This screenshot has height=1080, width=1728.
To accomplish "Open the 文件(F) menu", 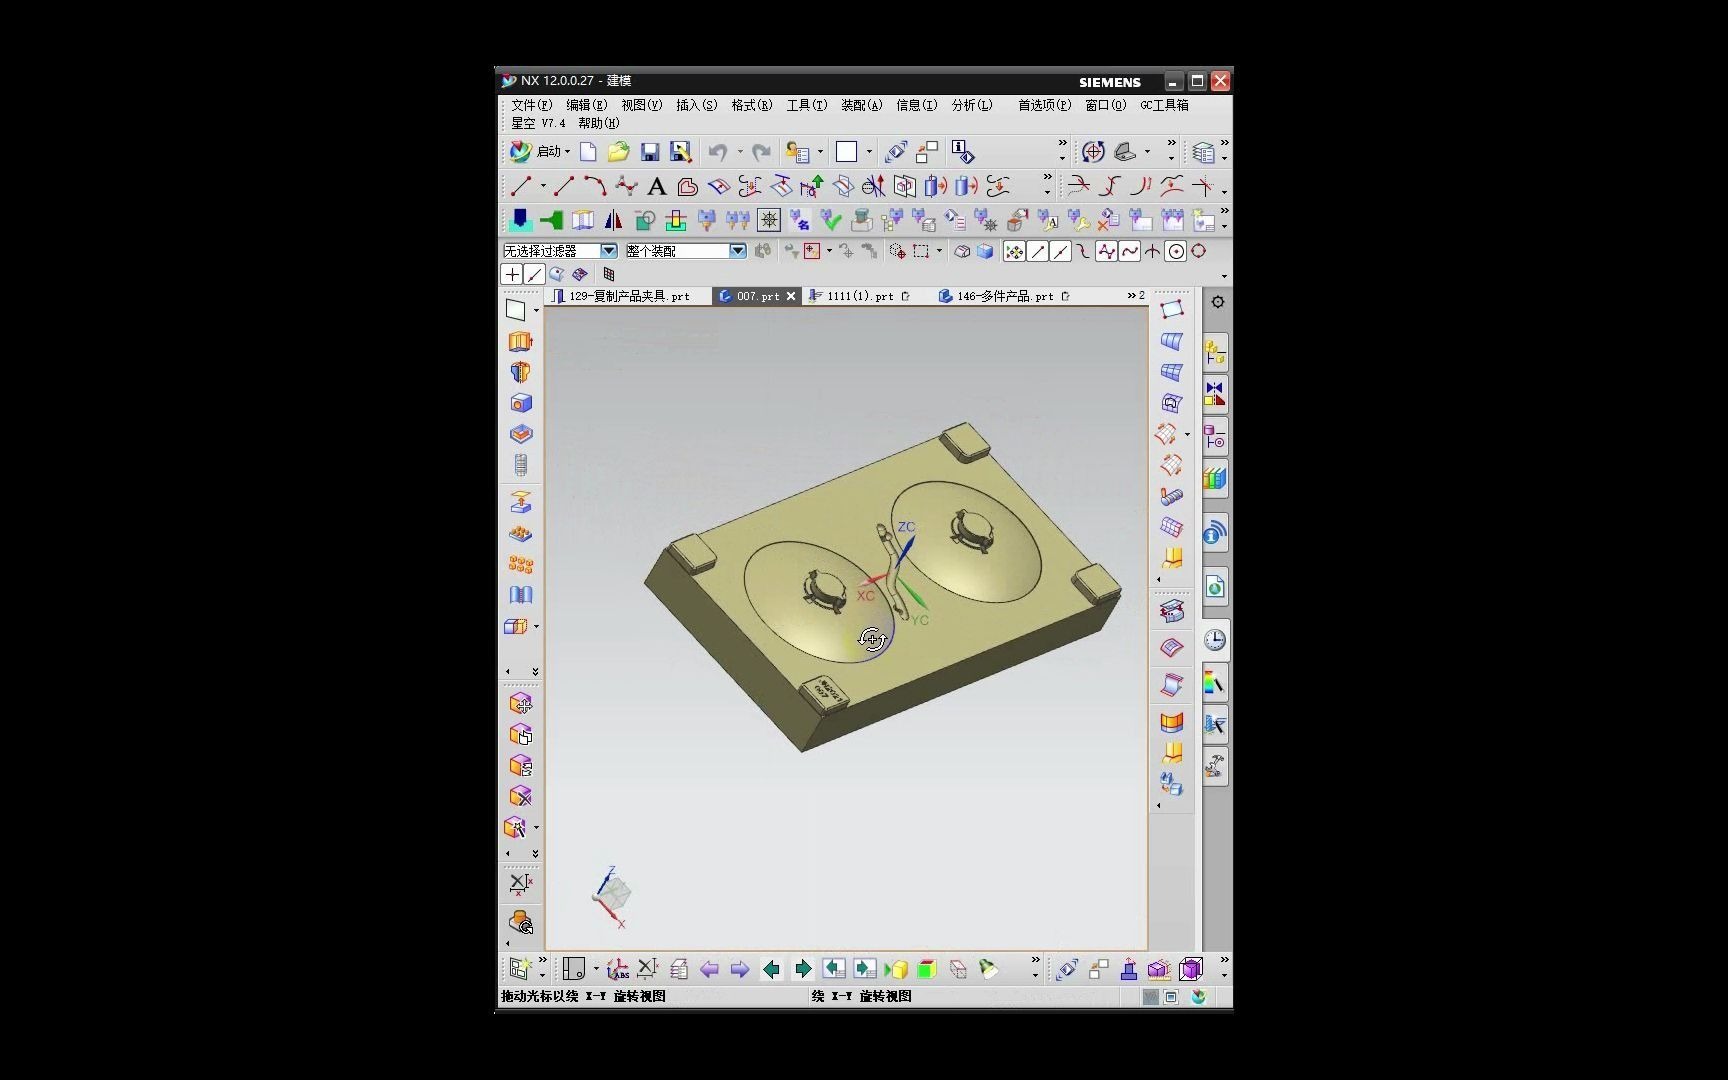I will click(x=531, y=105).
